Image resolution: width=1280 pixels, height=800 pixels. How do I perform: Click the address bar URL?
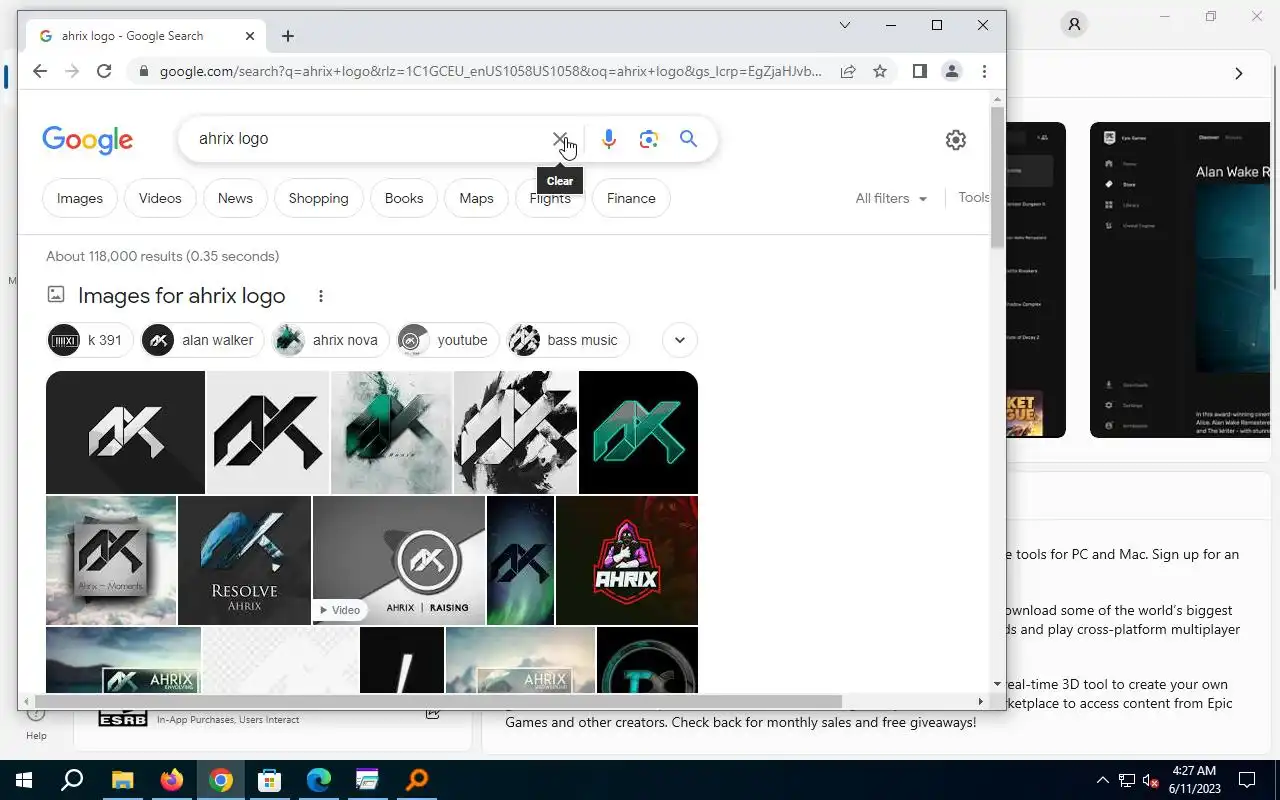pyautogui.click(x=490, y=71)
